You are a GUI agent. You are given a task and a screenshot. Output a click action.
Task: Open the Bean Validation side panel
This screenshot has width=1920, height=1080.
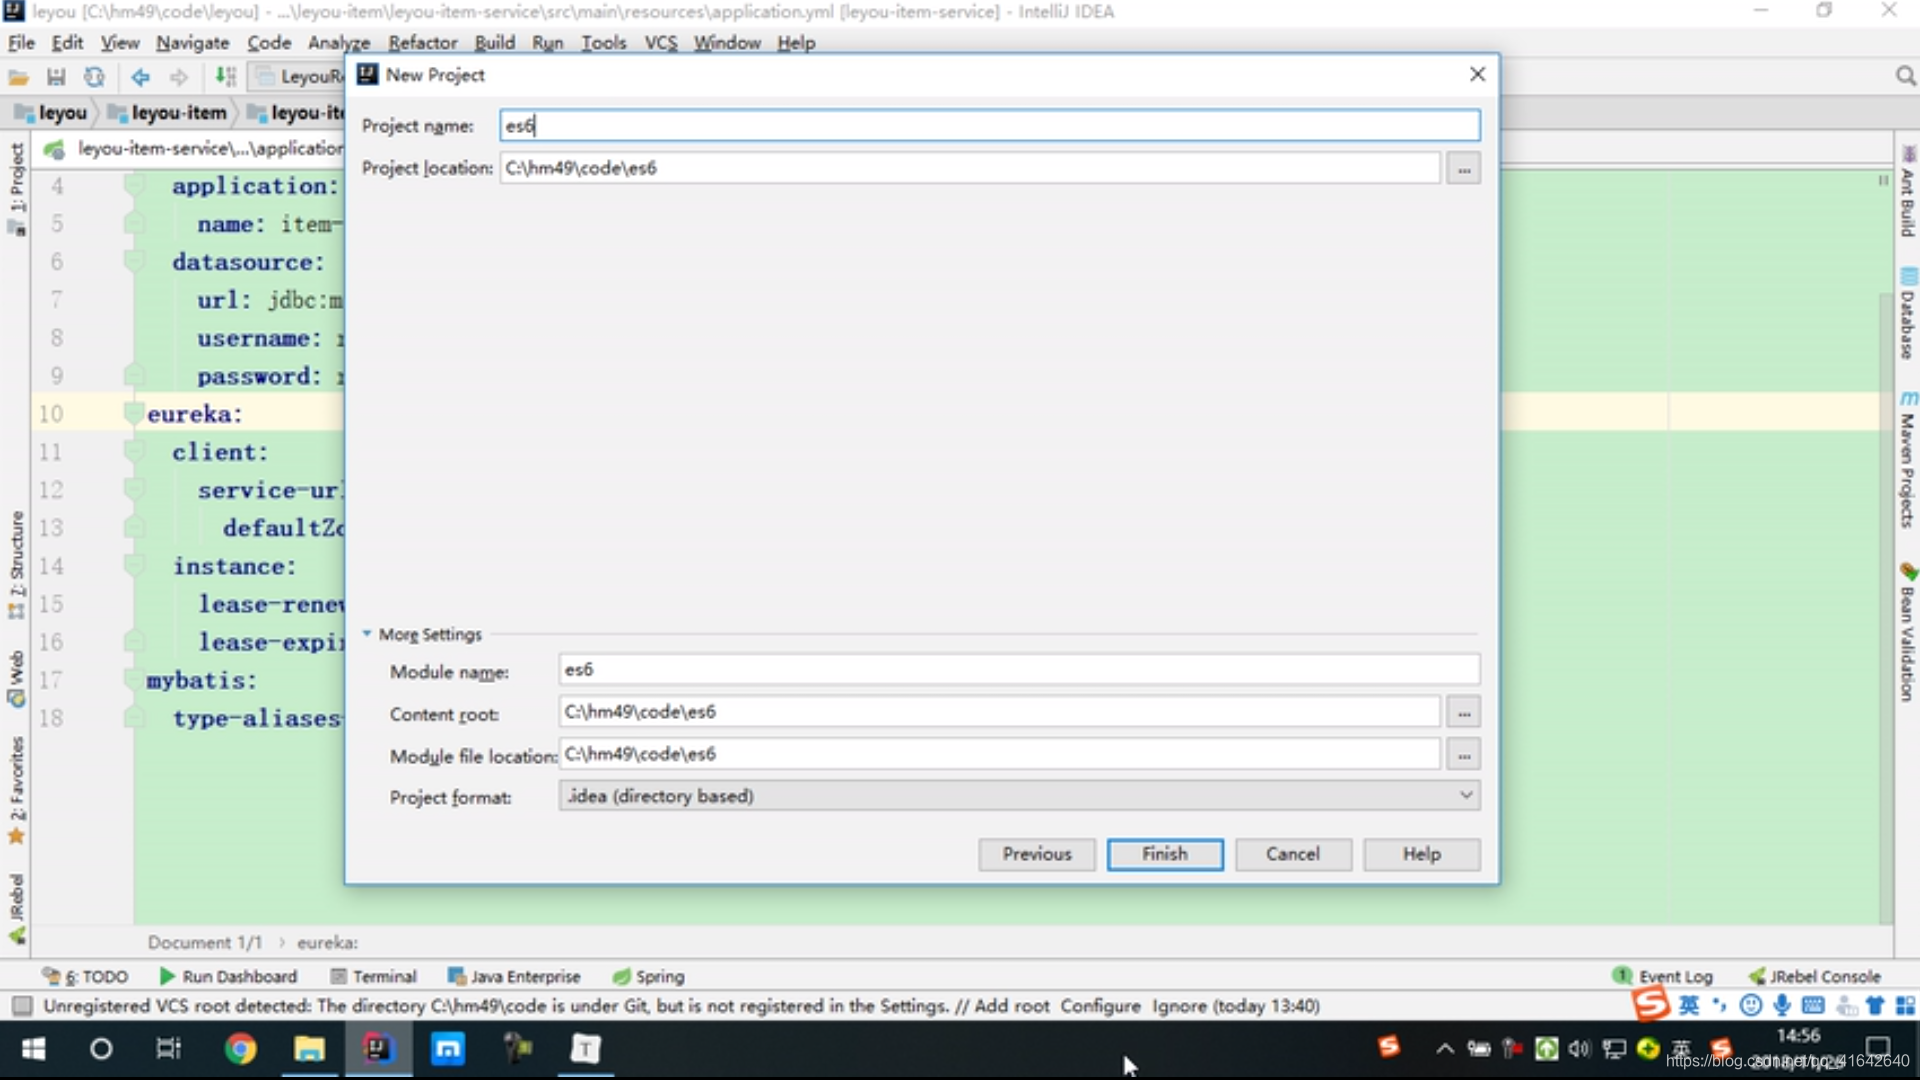(1907, 632)
